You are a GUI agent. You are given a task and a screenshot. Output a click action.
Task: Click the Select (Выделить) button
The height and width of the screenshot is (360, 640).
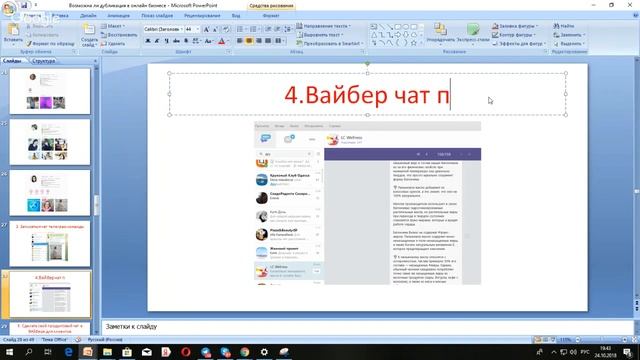[569, 43]
